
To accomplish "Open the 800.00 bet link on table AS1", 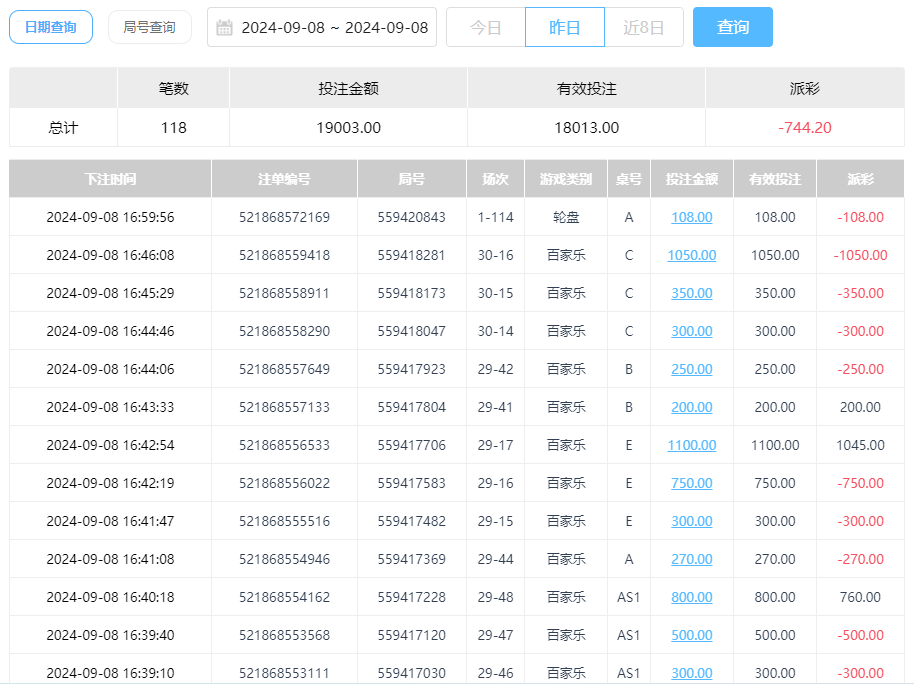I will pyautogui.click(x=692, y=597).
